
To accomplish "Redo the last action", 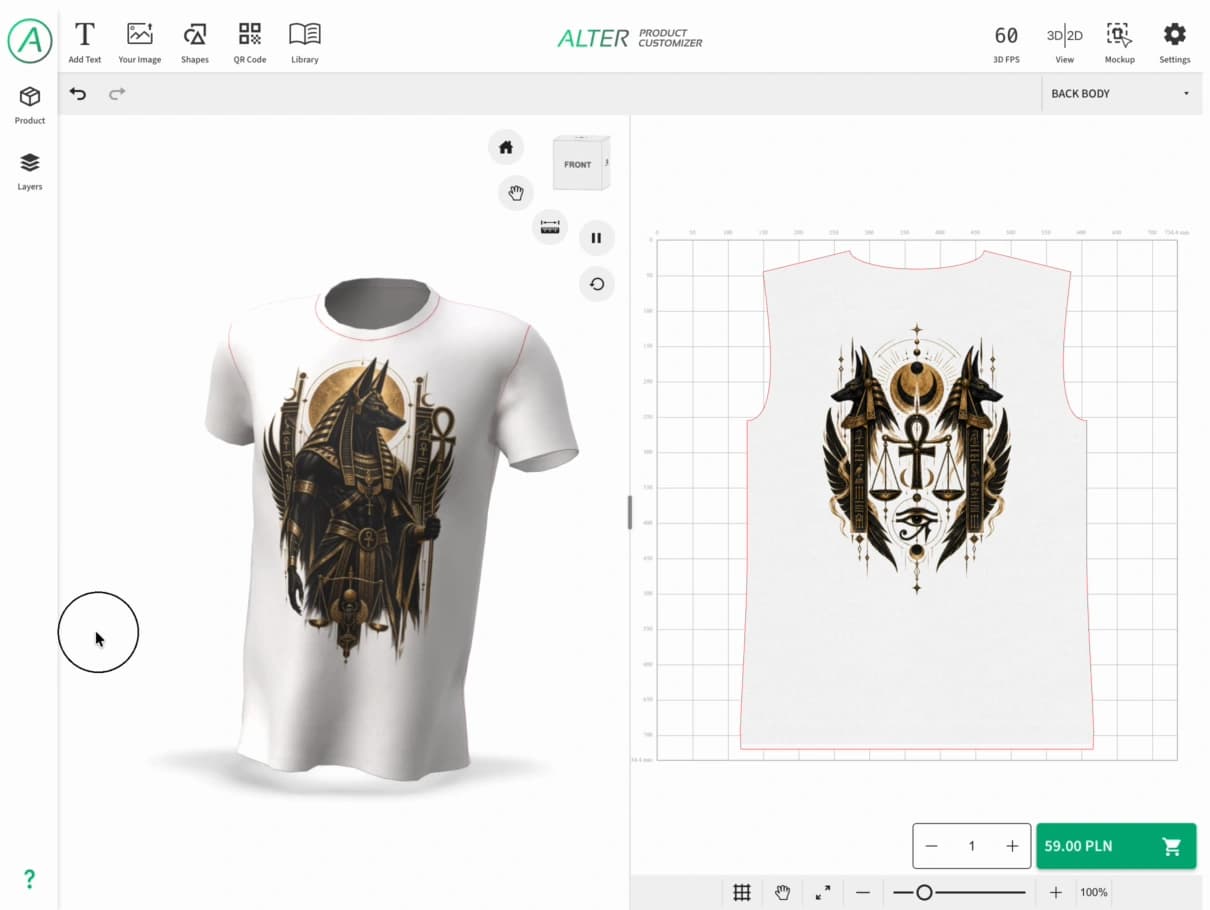I will click(x=117, y=94).
